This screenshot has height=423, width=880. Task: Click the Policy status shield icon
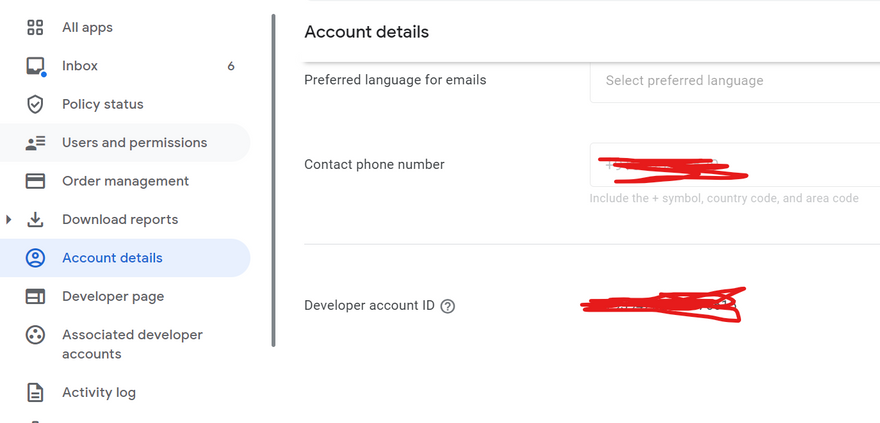coord(35,104)
